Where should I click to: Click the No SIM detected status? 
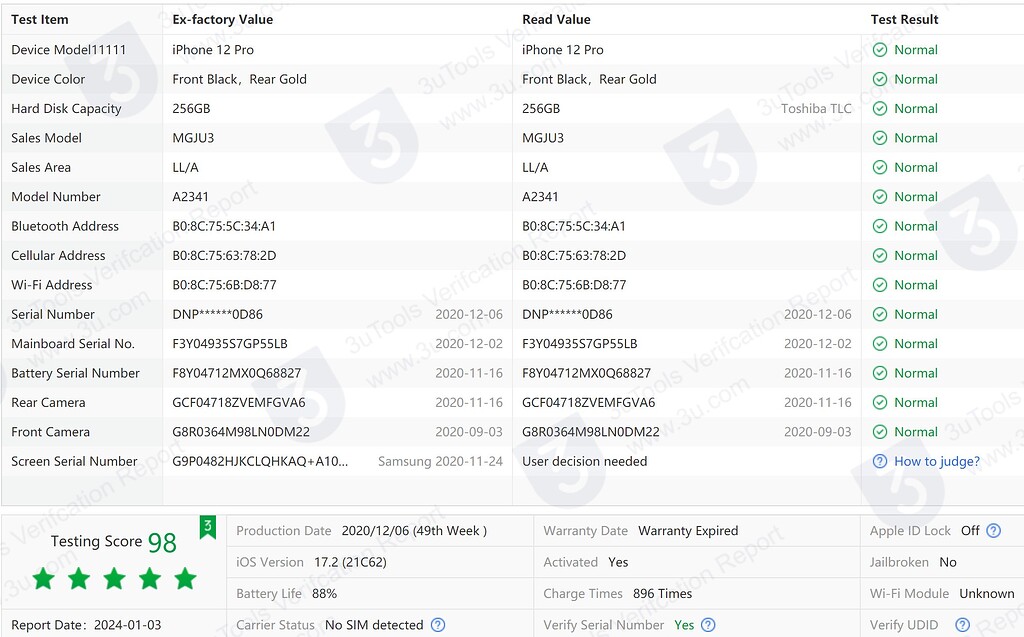(x=374, y=625)
